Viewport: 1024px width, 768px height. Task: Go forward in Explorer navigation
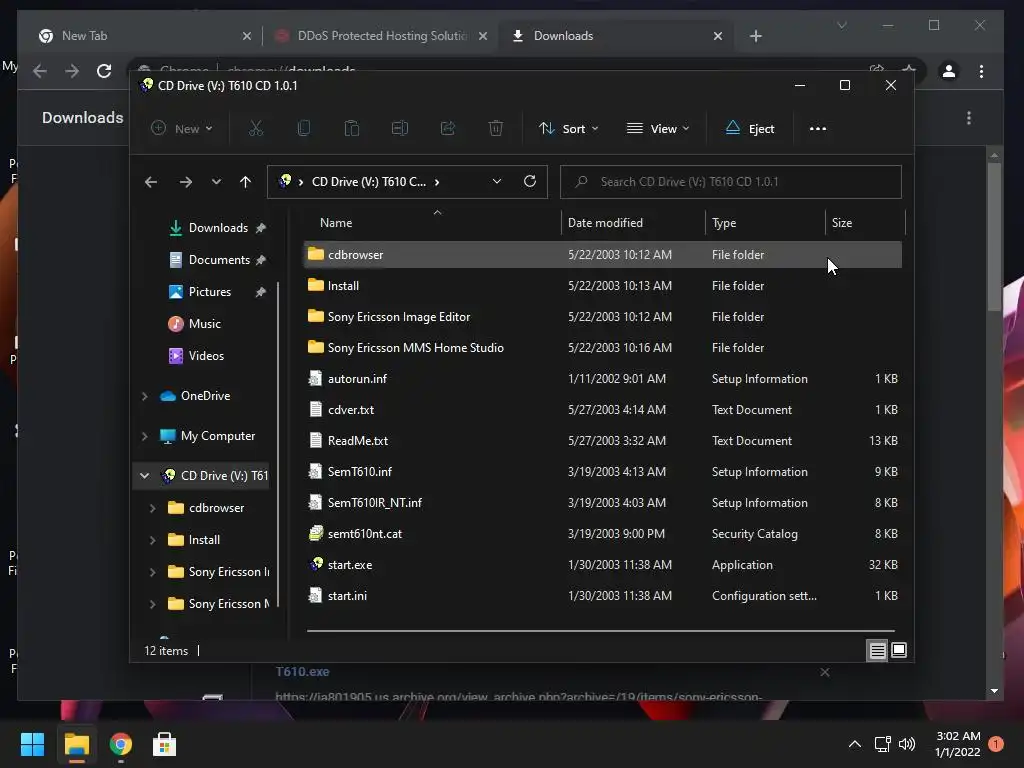click(185, 182)
